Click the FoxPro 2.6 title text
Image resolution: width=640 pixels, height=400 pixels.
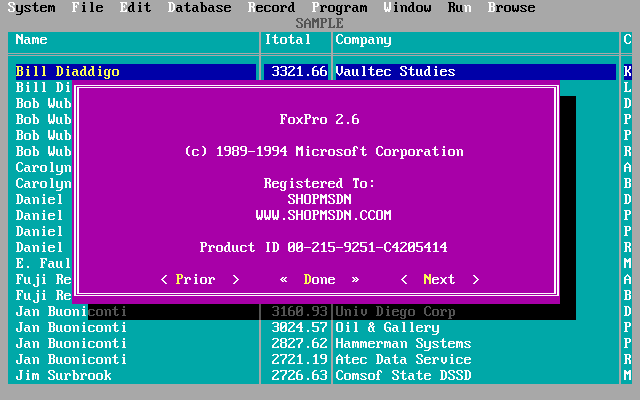coord(320,120)
